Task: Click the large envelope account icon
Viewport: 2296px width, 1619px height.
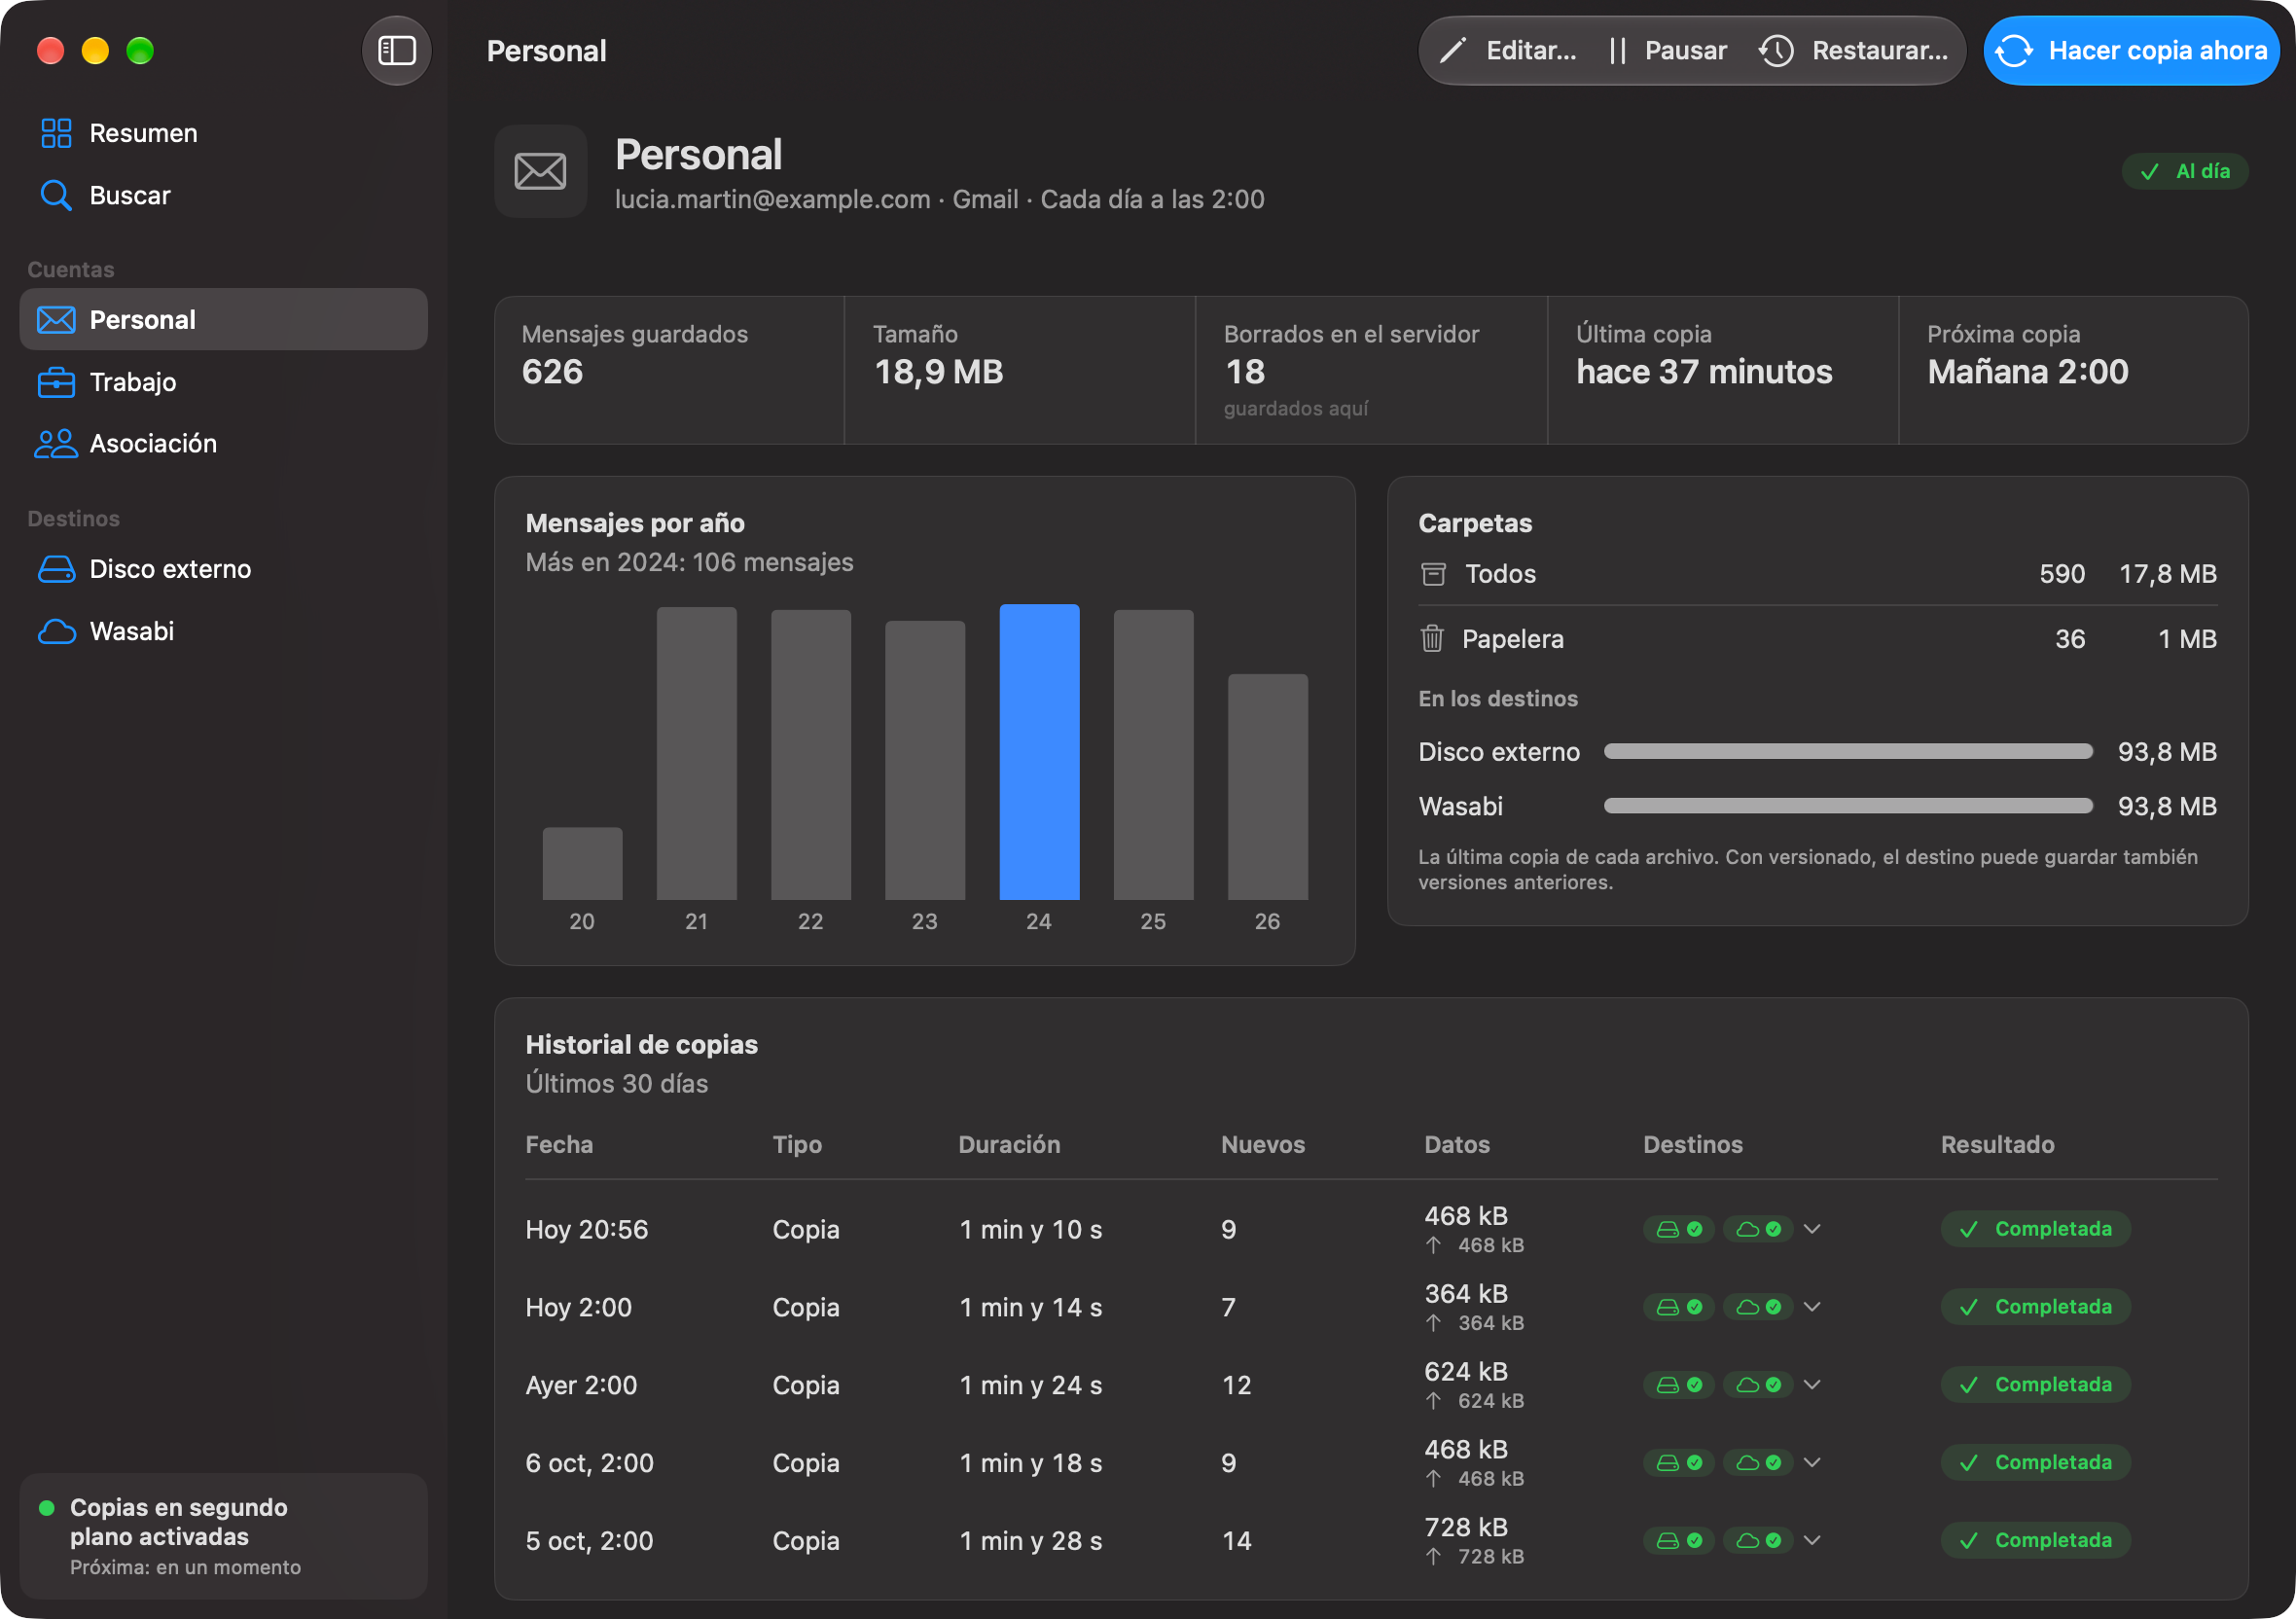Action: pyautogui.click(x=541, y=171)
